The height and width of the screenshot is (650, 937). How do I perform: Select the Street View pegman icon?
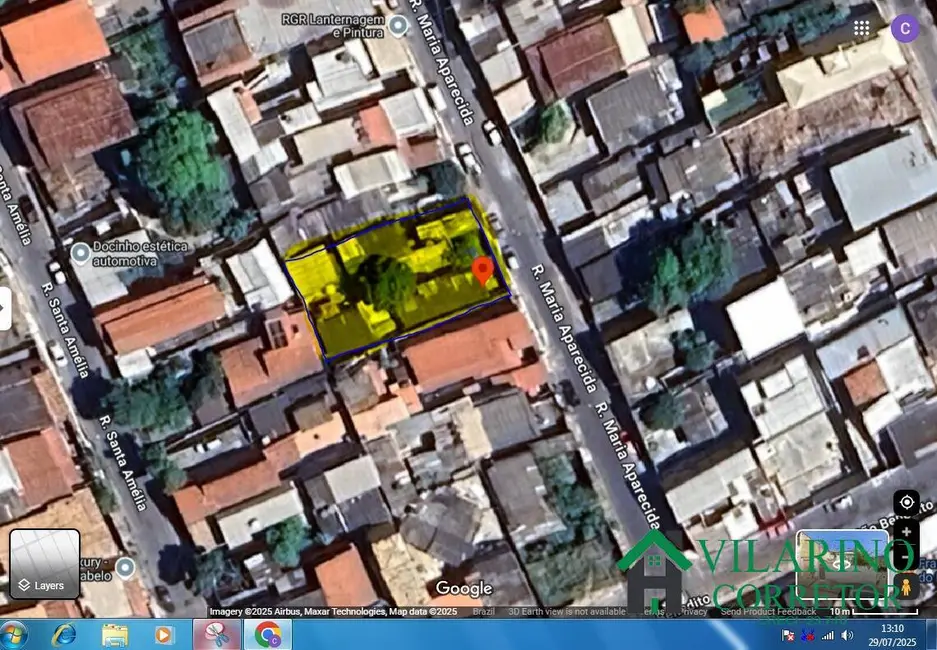906,587
